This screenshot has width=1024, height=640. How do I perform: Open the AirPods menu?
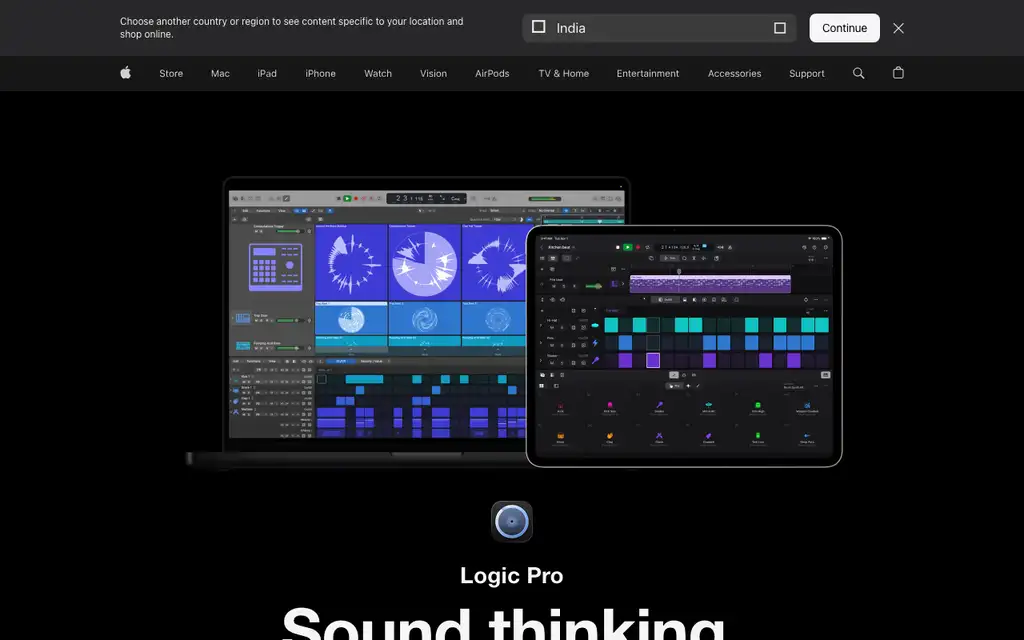point(492,74)
